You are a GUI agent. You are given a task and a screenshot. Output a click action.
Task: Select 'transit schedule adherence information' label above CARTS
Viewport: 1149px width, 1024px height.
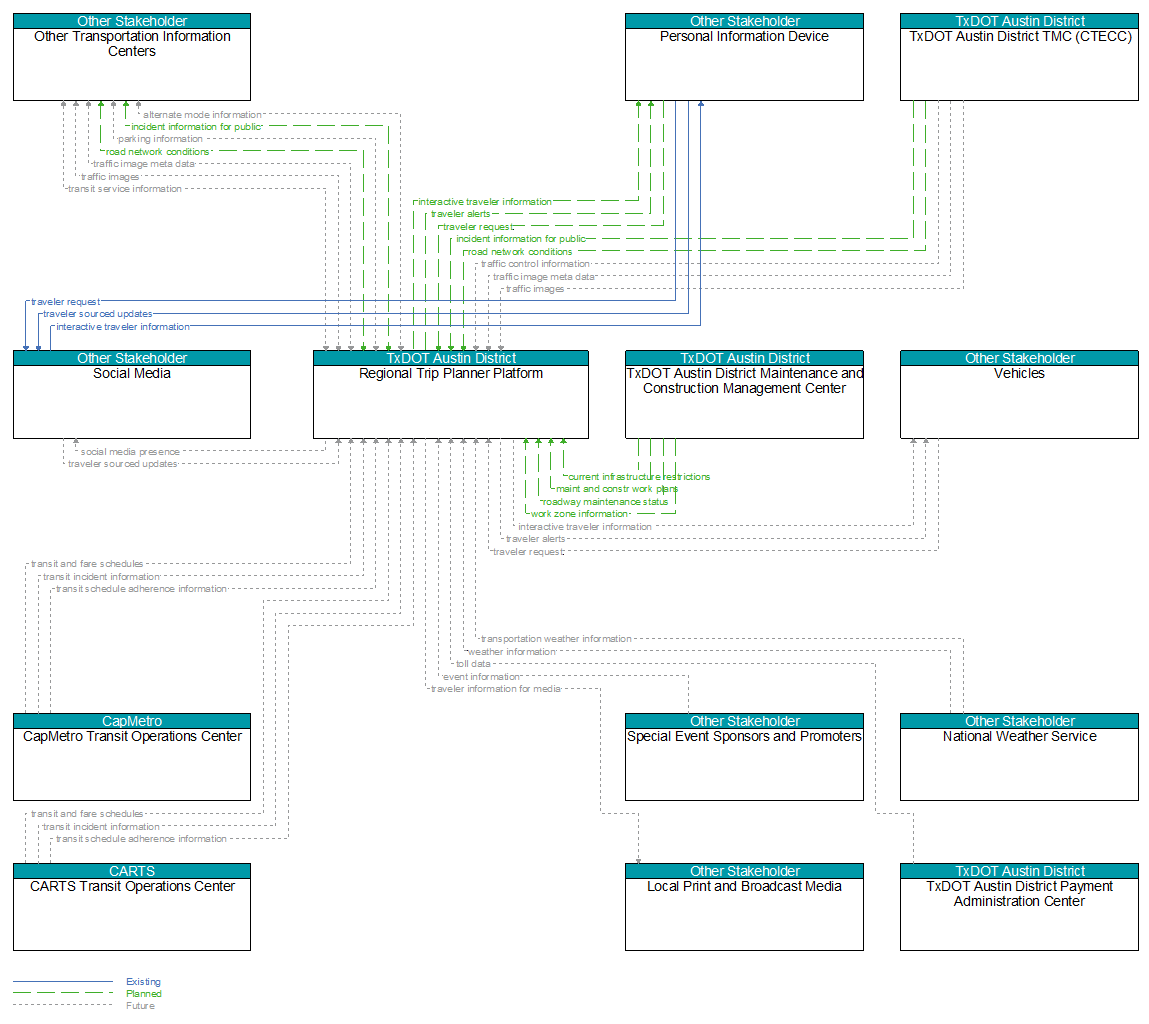coord(141,839)
